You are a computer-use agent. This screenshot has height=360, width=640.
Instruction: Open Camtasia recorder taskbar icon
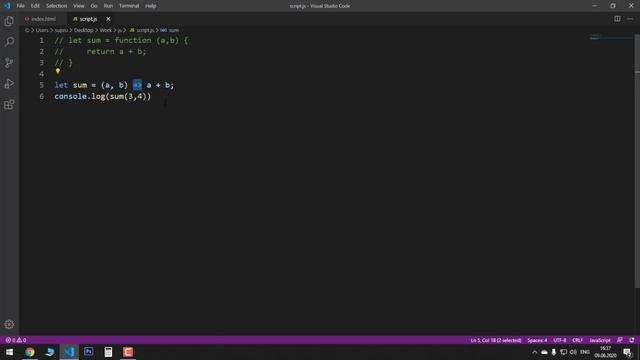point(128,352)
